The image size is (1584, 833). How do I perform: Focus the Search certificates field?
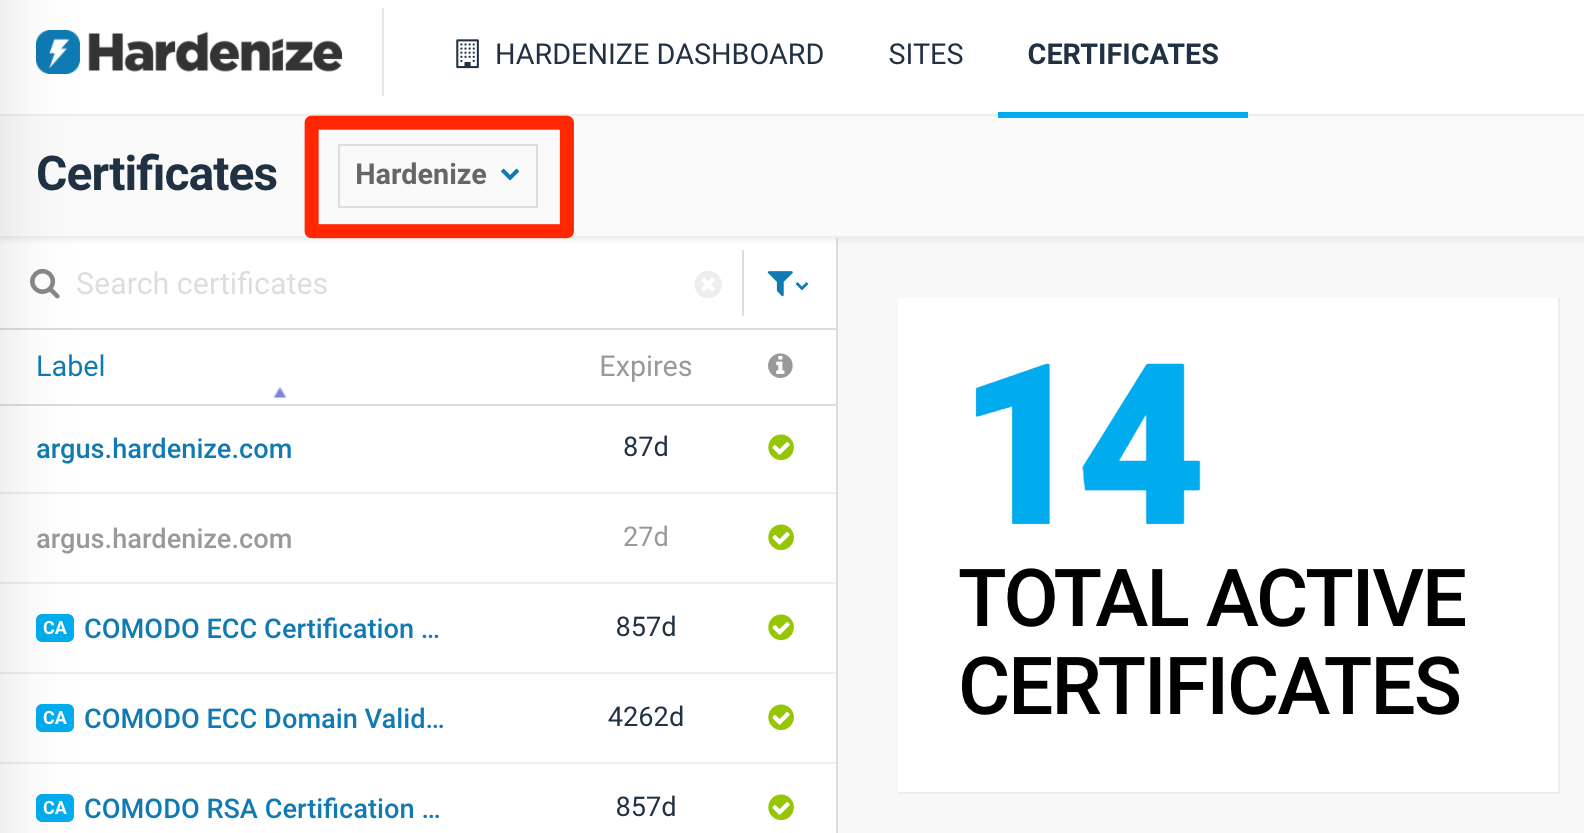(380, 284)
